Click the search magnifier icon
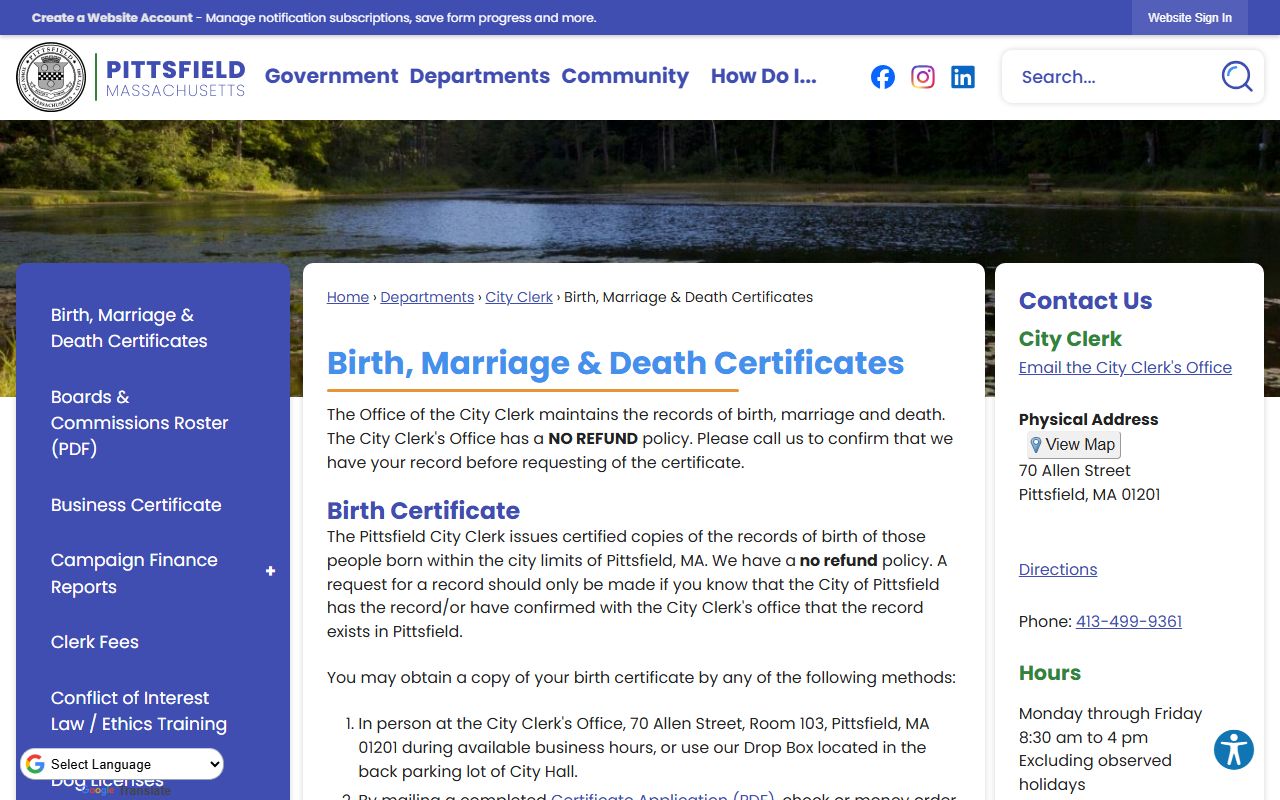Viewport: 1280px width, 800px height. [x=1236, y=77]
